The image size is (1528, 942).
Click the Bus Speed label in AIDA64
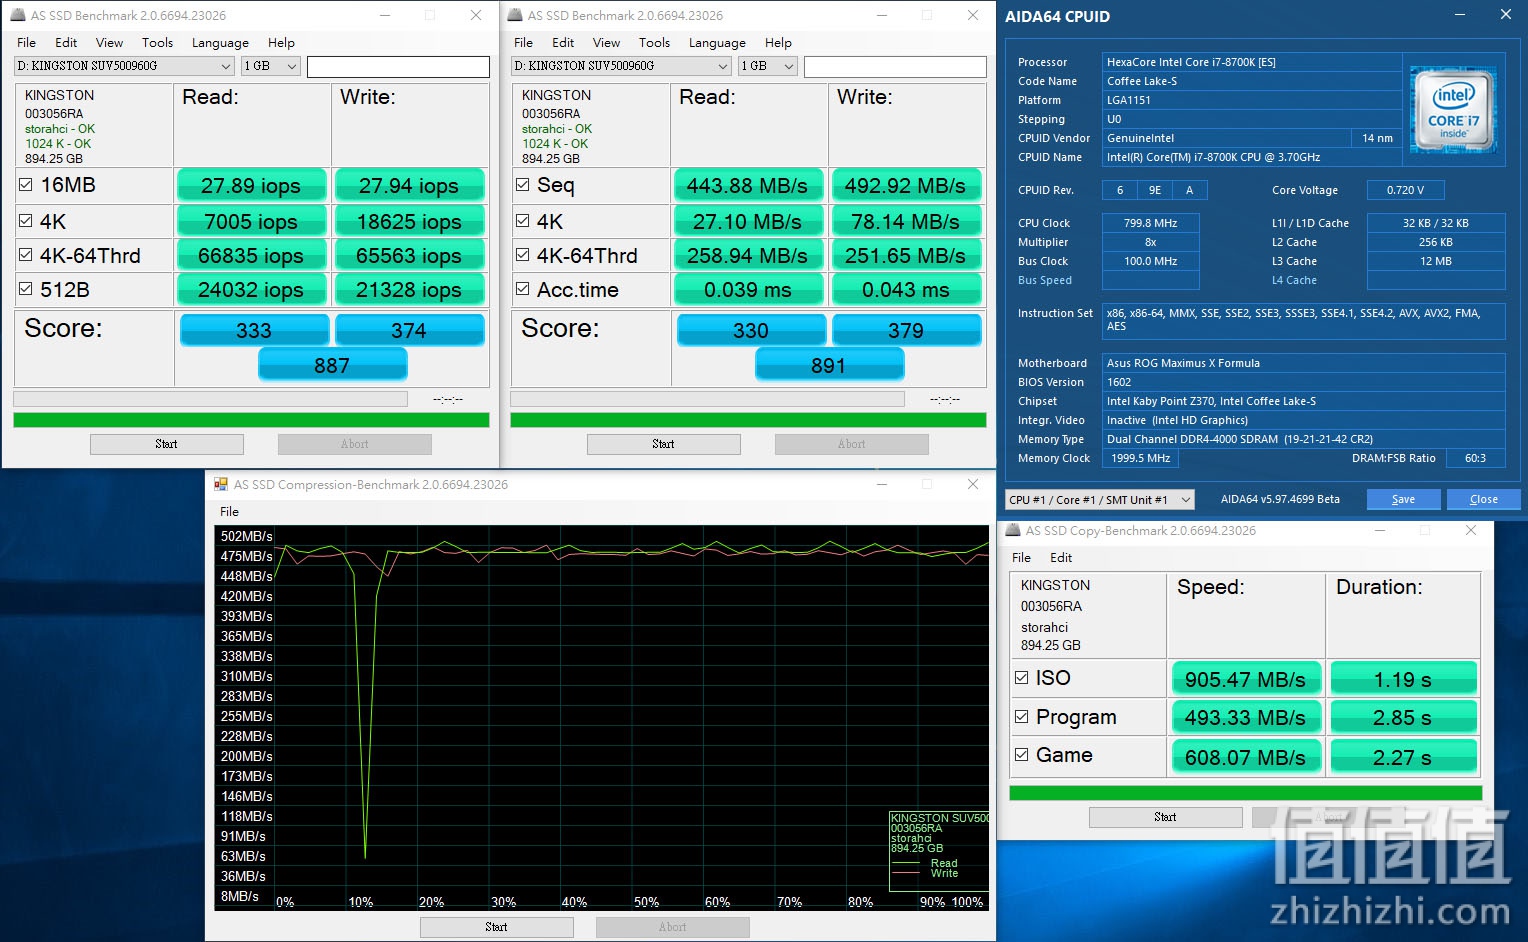pos(1045,280)
